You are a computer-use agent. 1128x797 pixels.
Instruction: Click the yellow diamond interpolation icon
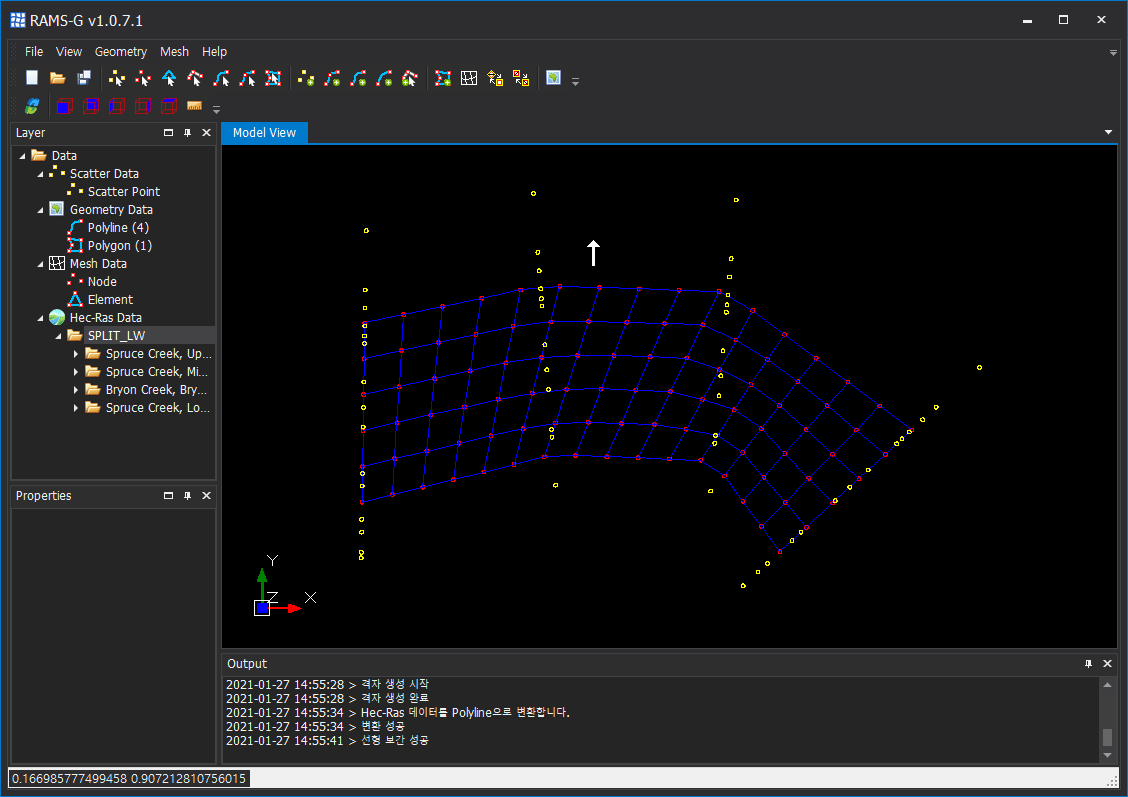[495, 78]
